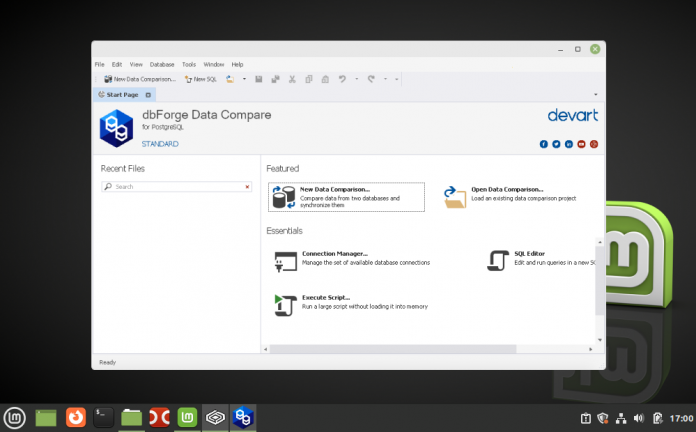Open the LinkedIn social icon link
This screenshot has height=432, width=696.
(x=569, y=144)
